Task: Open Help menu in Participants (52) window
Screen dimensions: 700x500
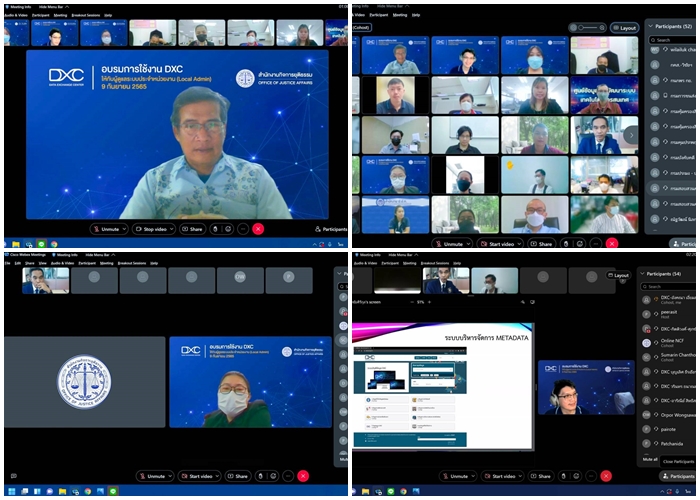Action: pyautogui.click(x=416, y=15)
